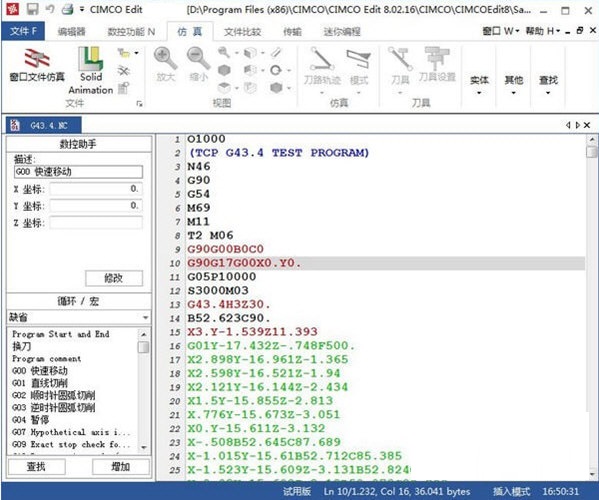The width and height of the screenshot is (599, 500).
Task: Click the CIMCO application logo icon
Action: click(13, 9)
